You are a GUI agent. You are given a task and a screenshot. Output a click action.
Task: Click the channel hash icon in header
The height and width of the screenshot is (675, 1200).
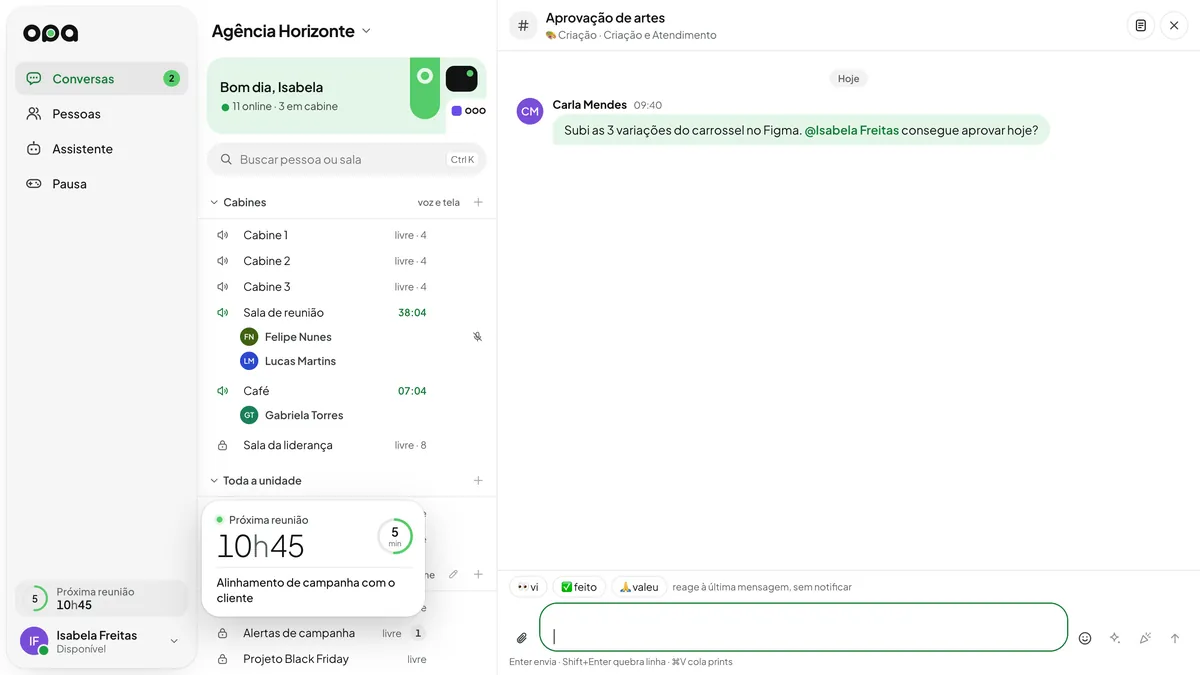coord(523,26)
